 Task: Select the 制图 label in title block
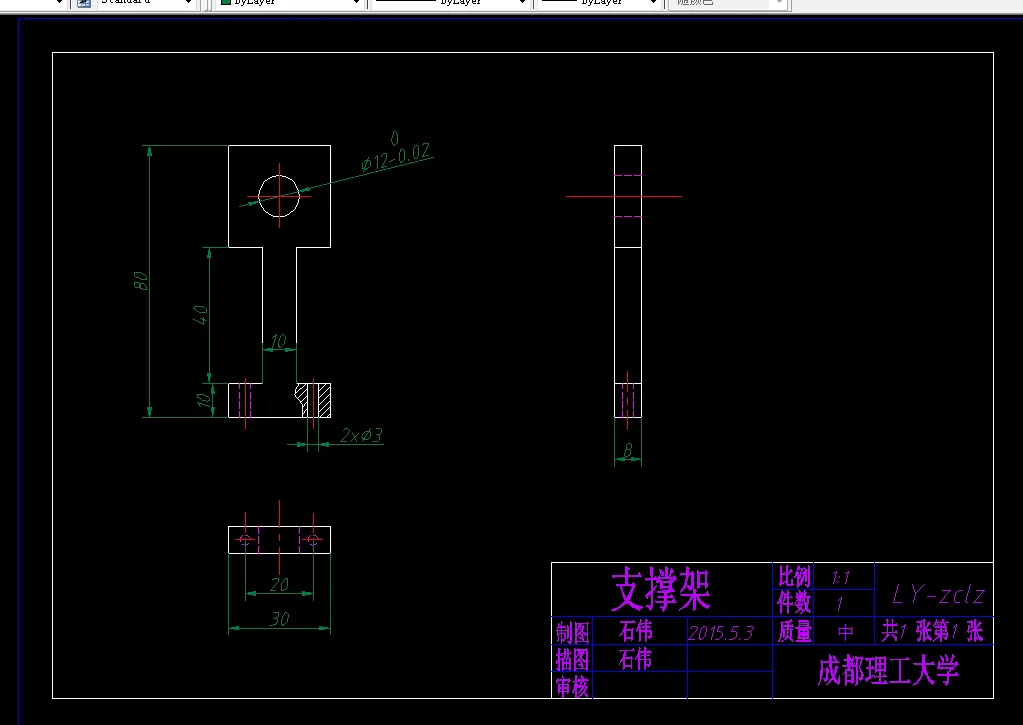pyautogui.click(x=573, y=632)
